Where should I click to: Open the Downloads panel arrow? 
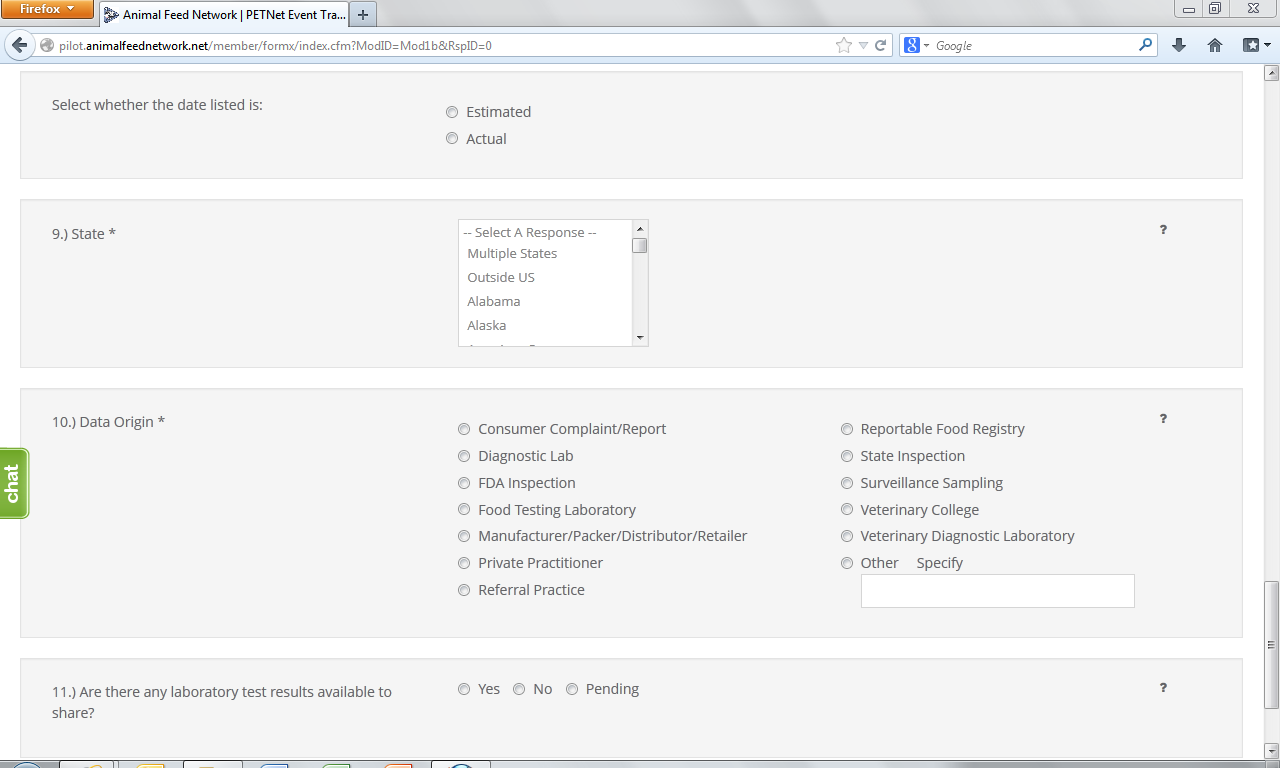[x=1179, y=45]
